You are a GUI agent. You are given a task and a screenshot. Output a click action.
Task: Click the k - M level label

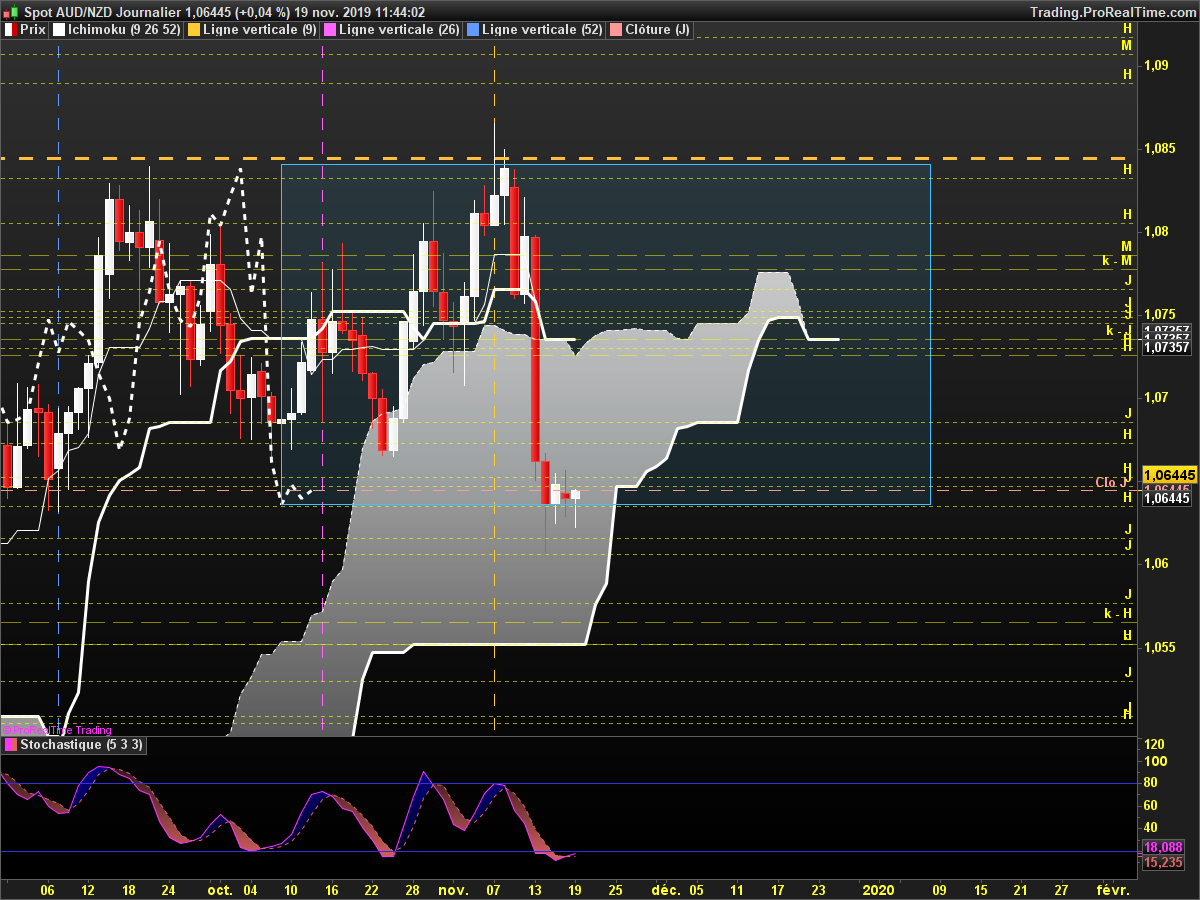1117,260
